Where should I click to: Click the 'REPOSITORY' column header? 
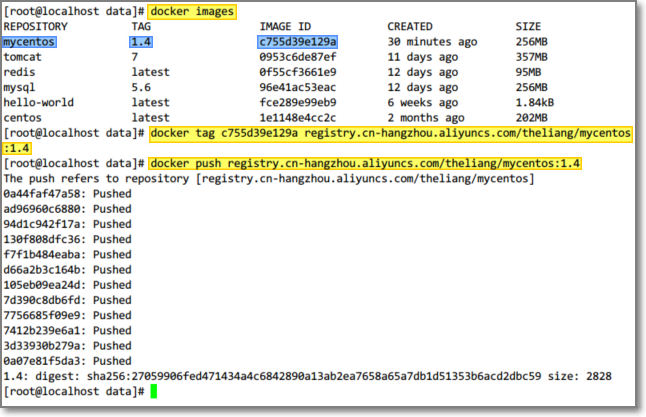point(35,26)
